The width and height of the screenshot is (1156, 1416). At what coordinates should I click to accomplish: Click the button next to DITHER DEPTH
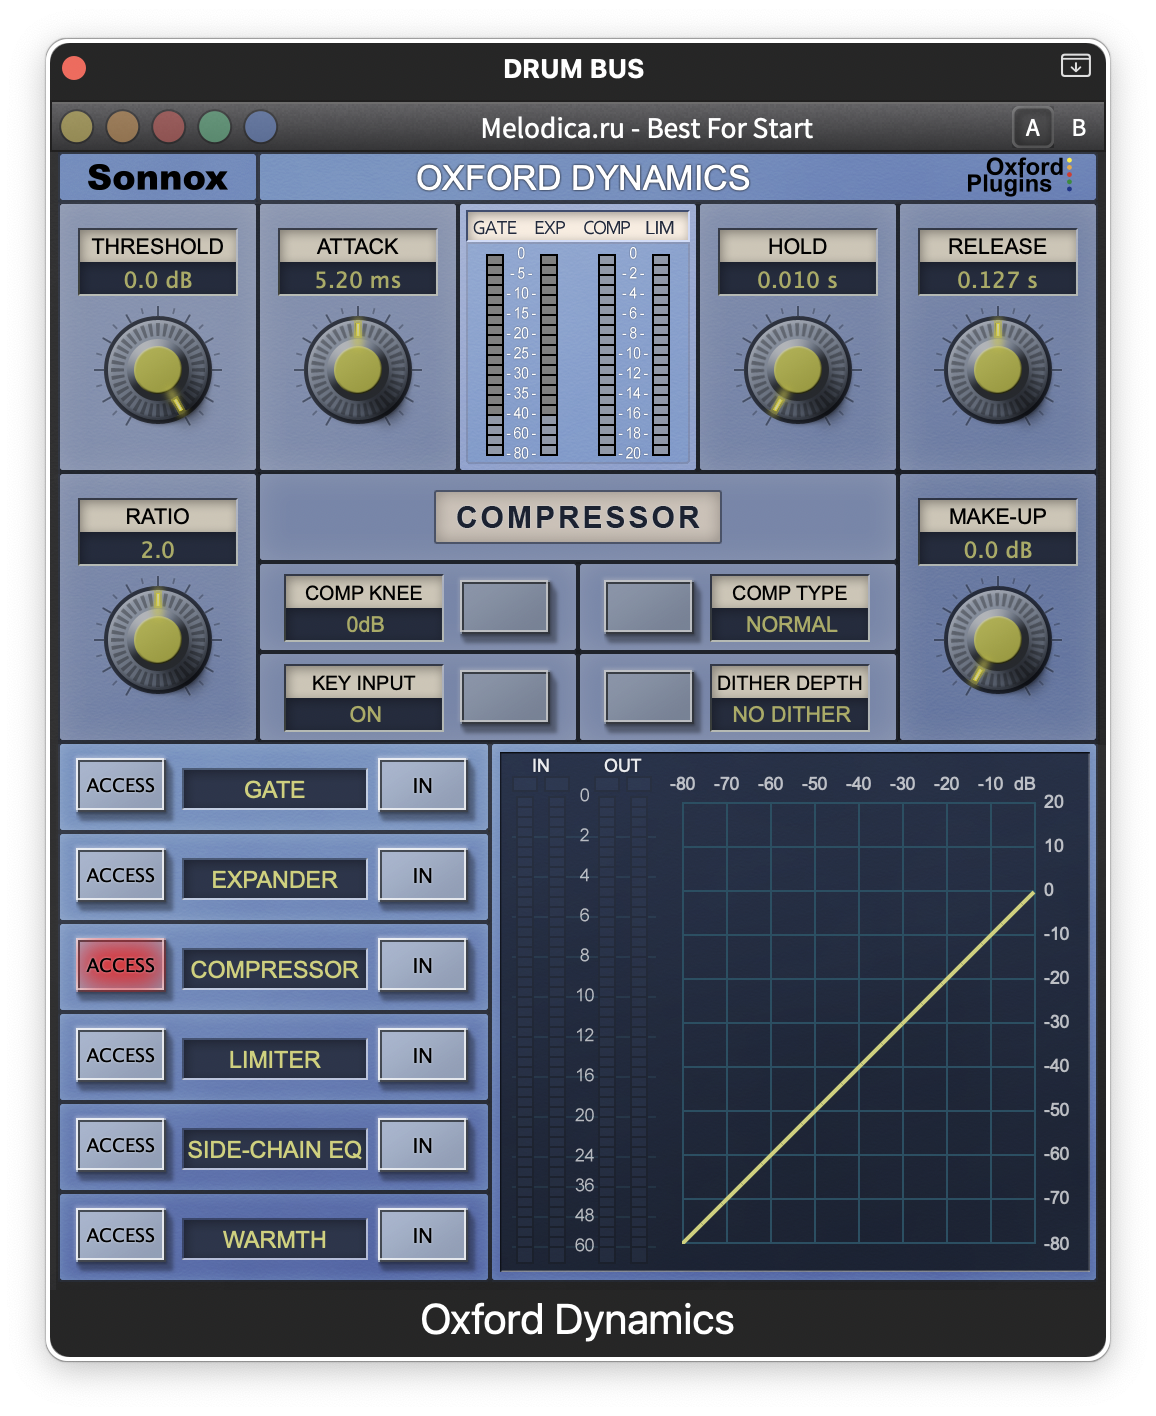tap(649, 697)
